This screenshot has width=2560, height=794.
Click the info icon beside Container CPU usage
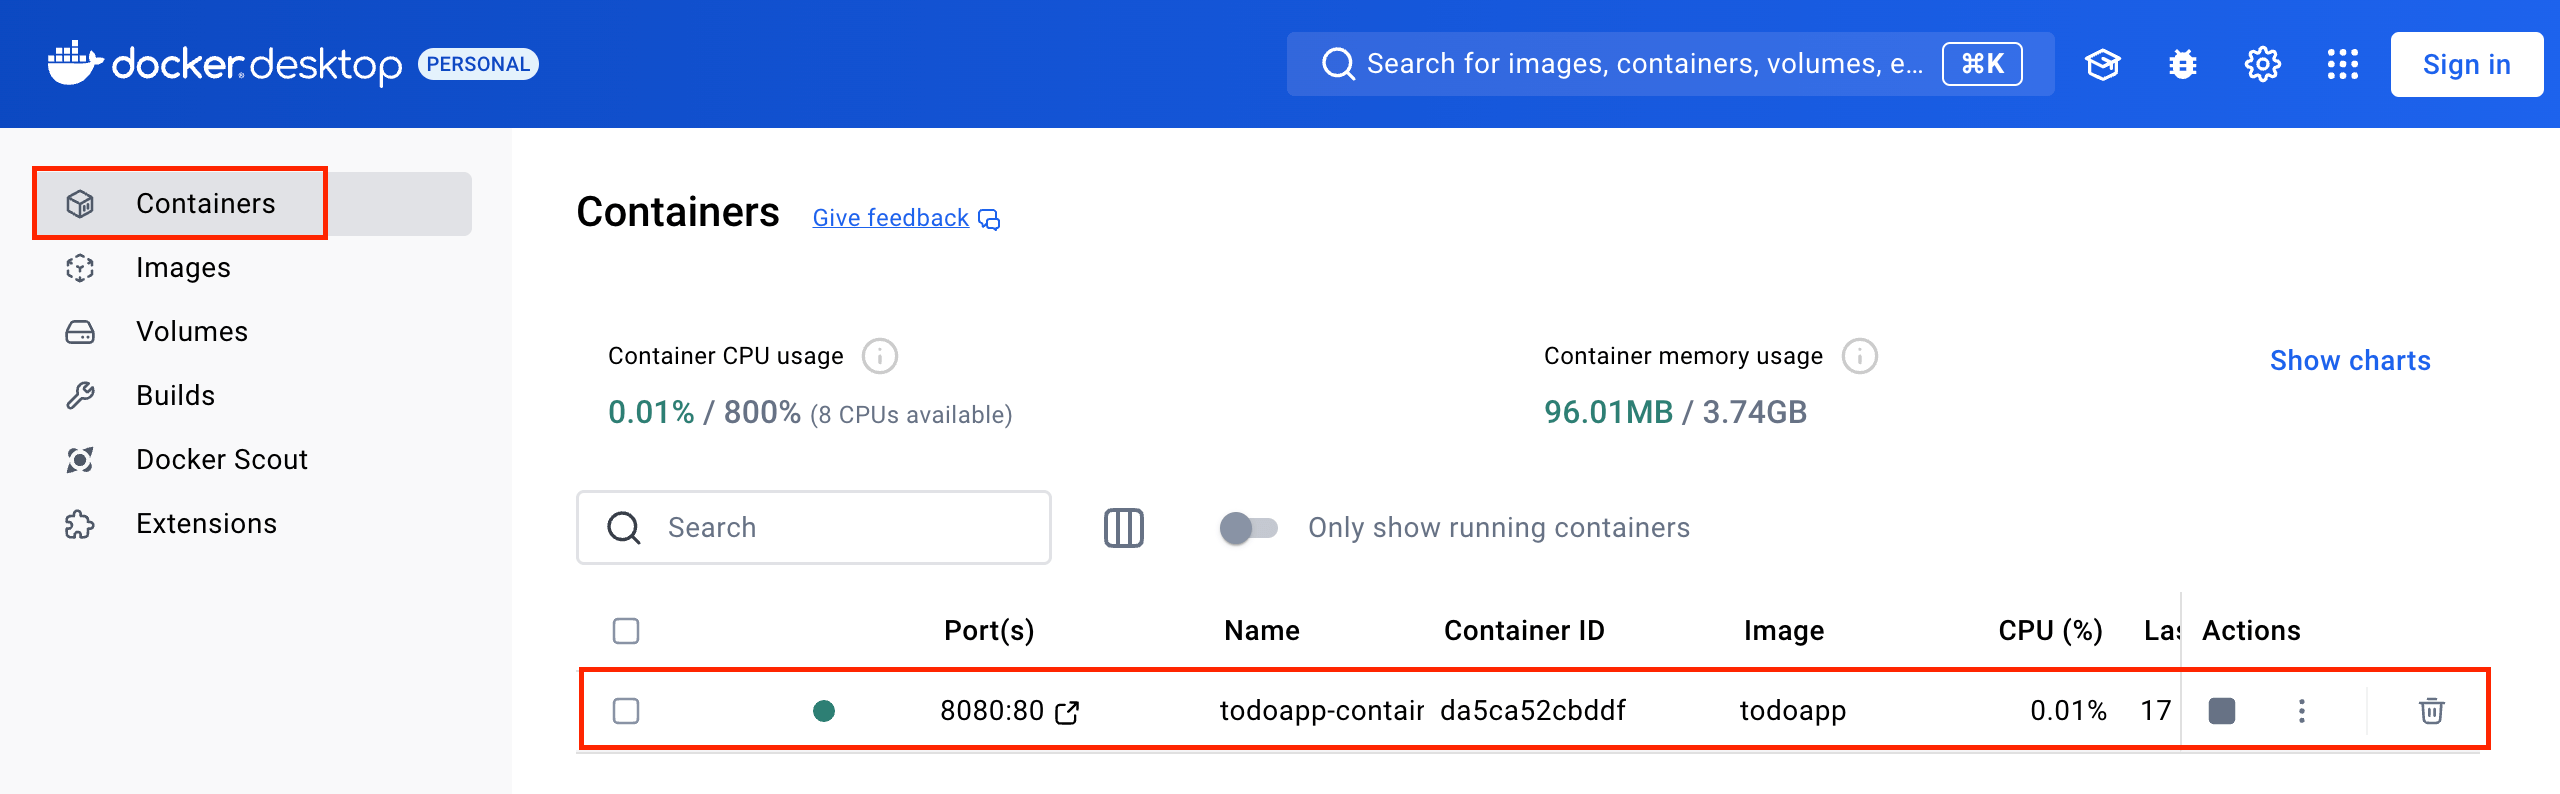880,356
